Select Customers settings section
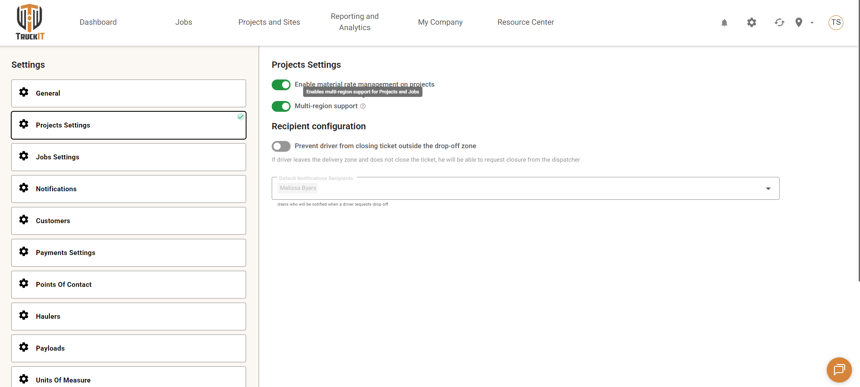 tap(128, 220)
